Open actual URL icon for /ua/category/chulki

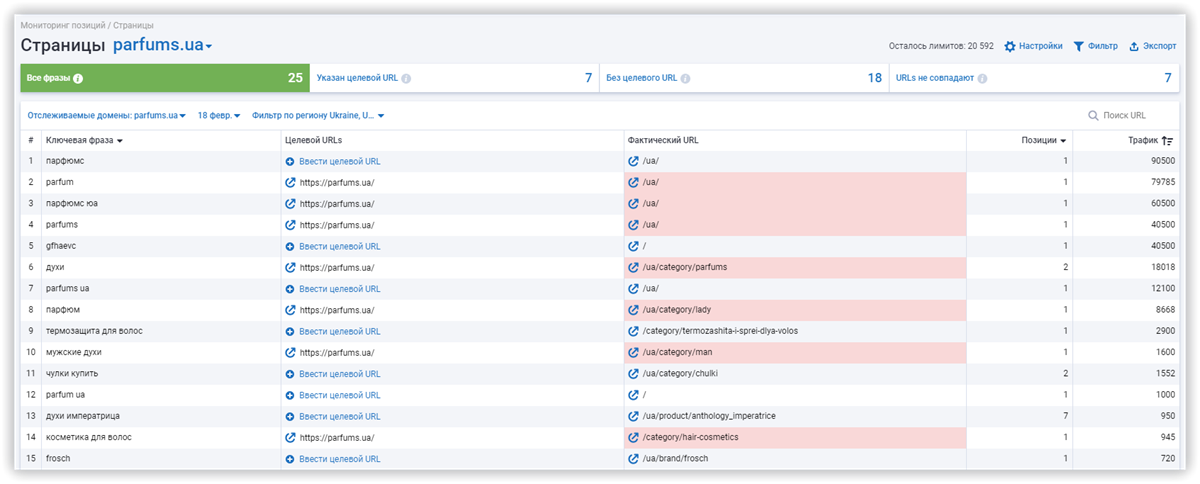click(x=633, y=374)
